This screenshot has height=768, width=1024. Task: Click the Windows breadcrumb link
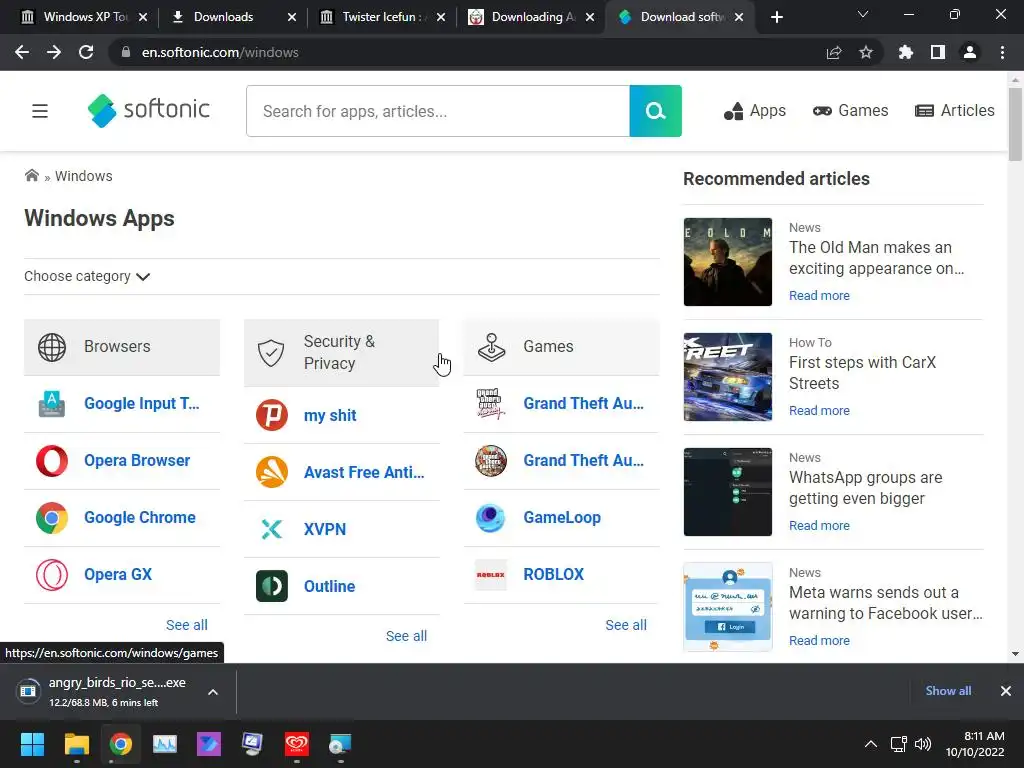click(x=84, y=176)
